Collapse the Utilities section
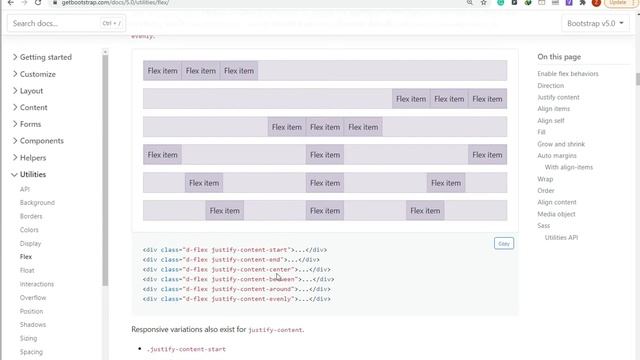Screen dimensions: 640x360 coord(29,174)
